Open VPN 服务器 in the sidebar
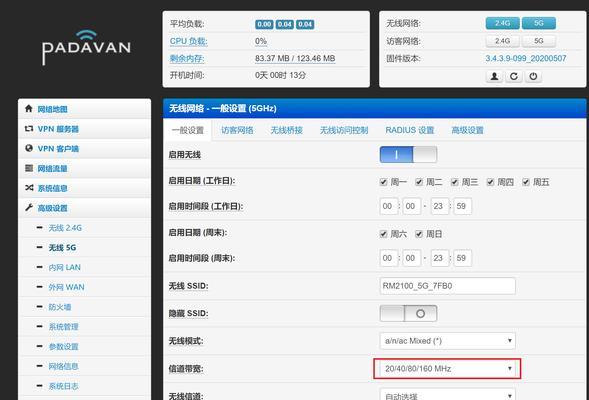Image resolution: width=589 pixels, height=400 pixels. tap(85, 129)
